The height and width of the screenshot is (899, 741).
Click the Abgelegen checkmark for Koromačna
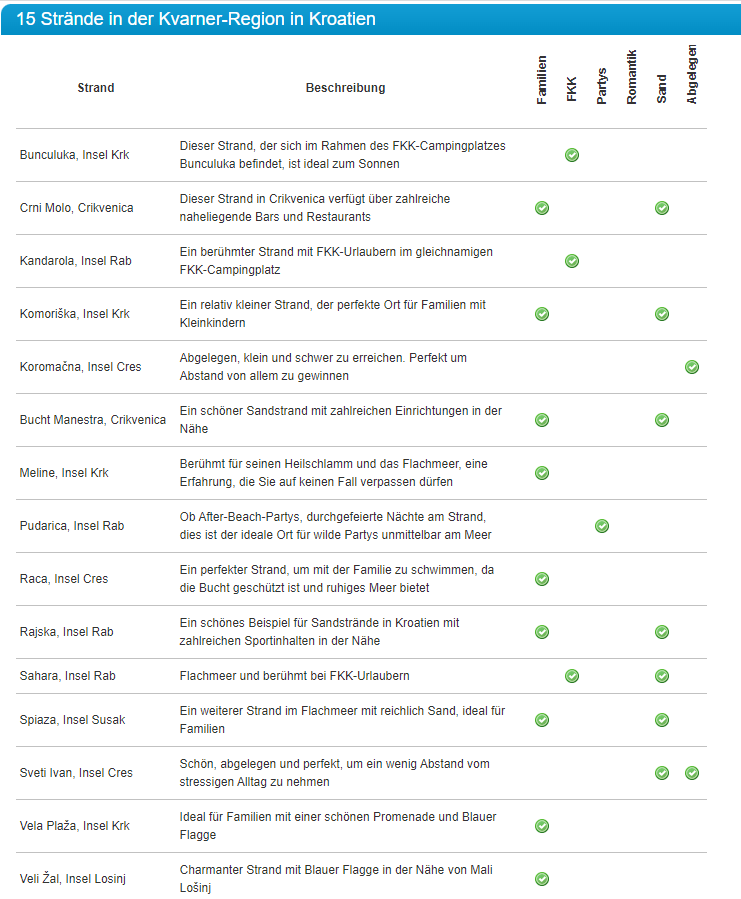pyautogui.click(x=692, y=367)
